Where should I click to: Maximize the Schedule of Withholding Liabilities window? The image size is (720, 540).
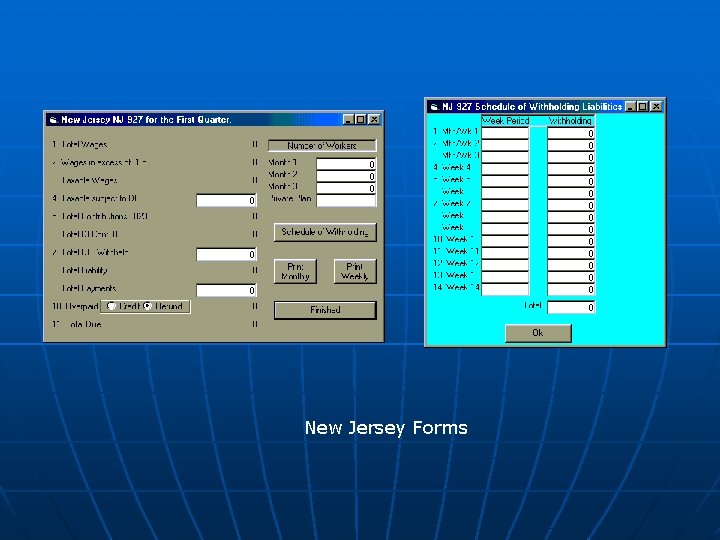click(x=643, y=107)
